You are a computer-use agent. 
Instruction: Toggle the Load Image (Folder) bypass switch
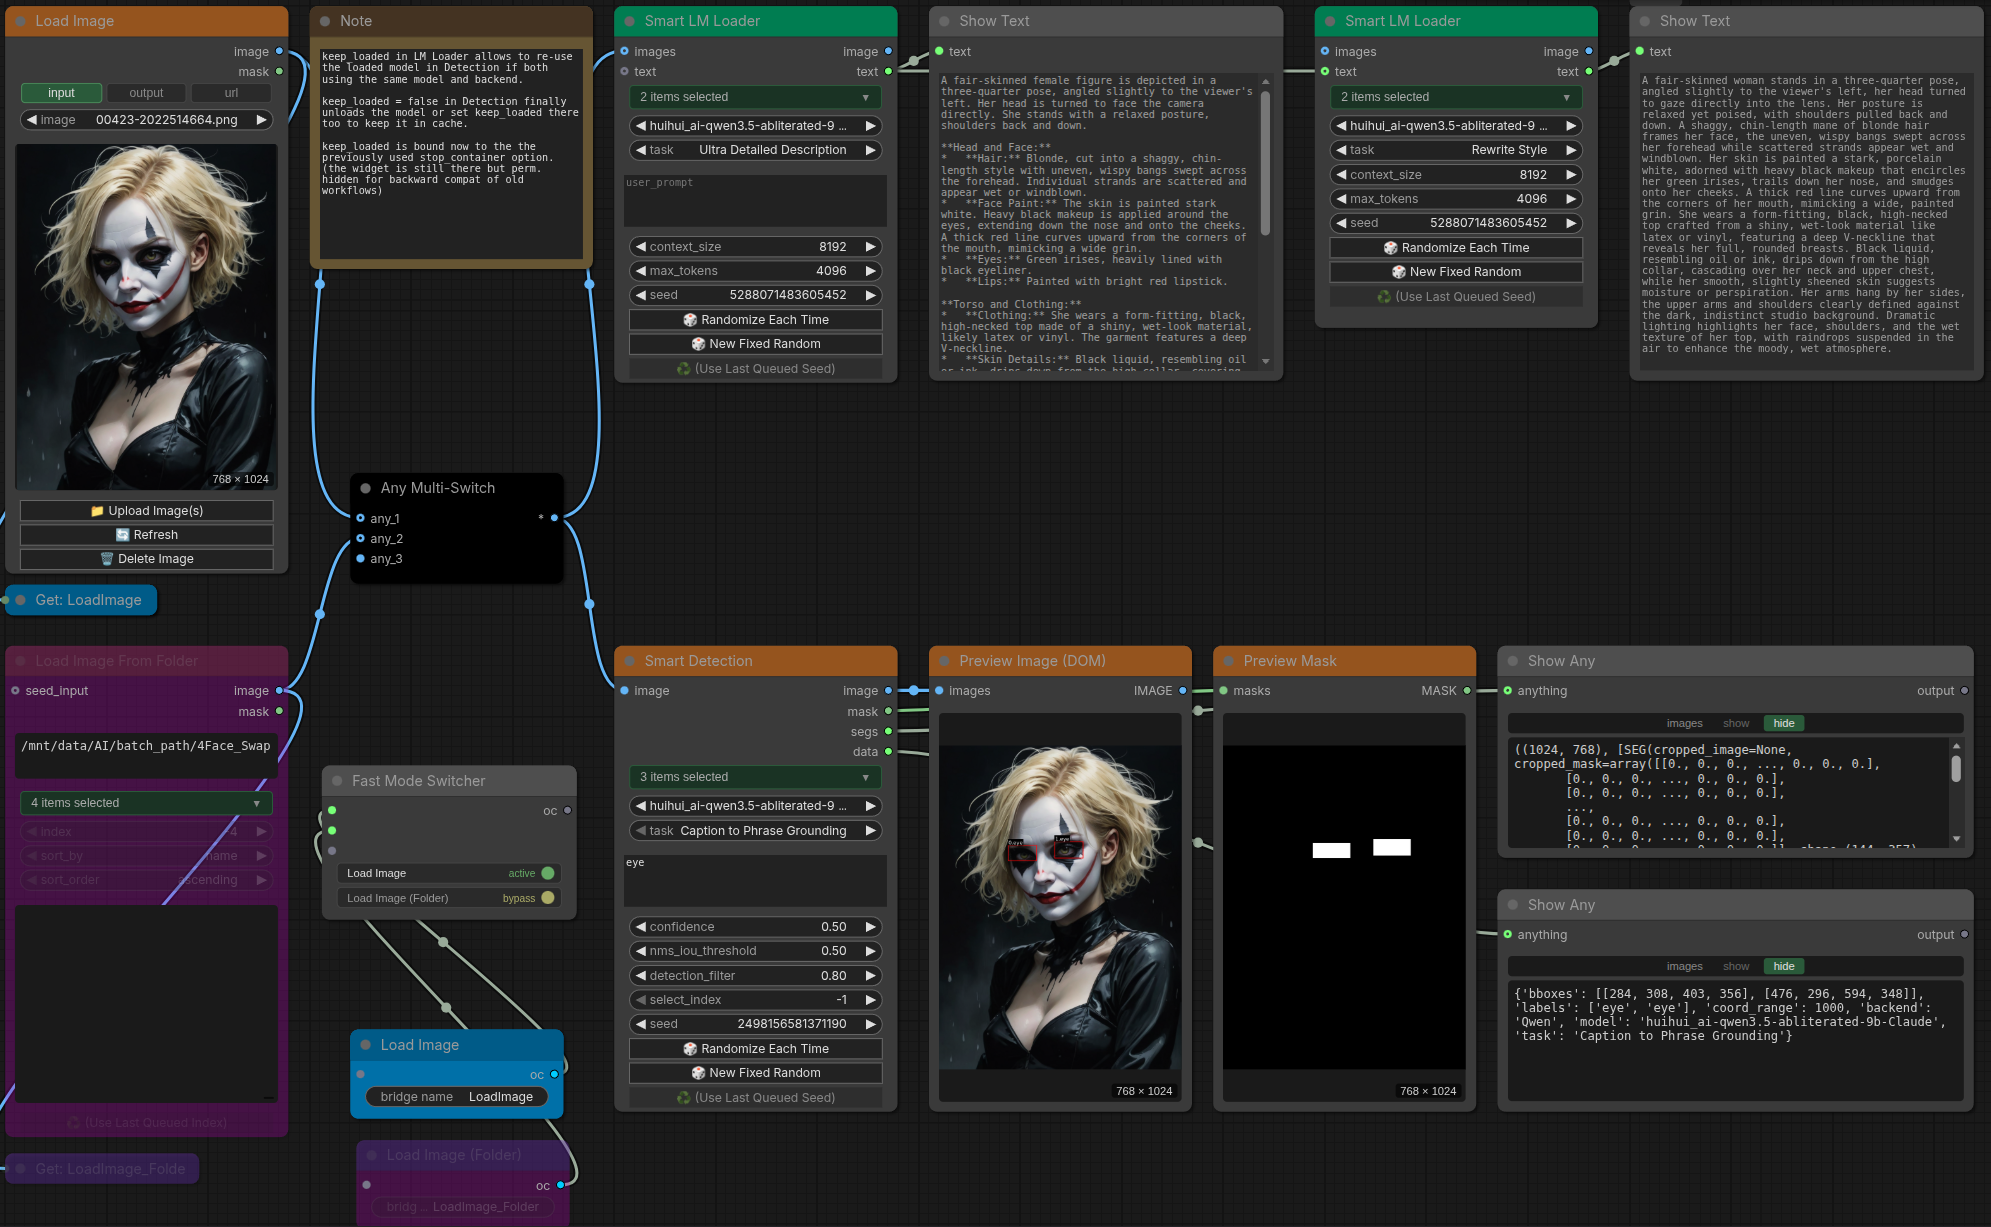548,898
